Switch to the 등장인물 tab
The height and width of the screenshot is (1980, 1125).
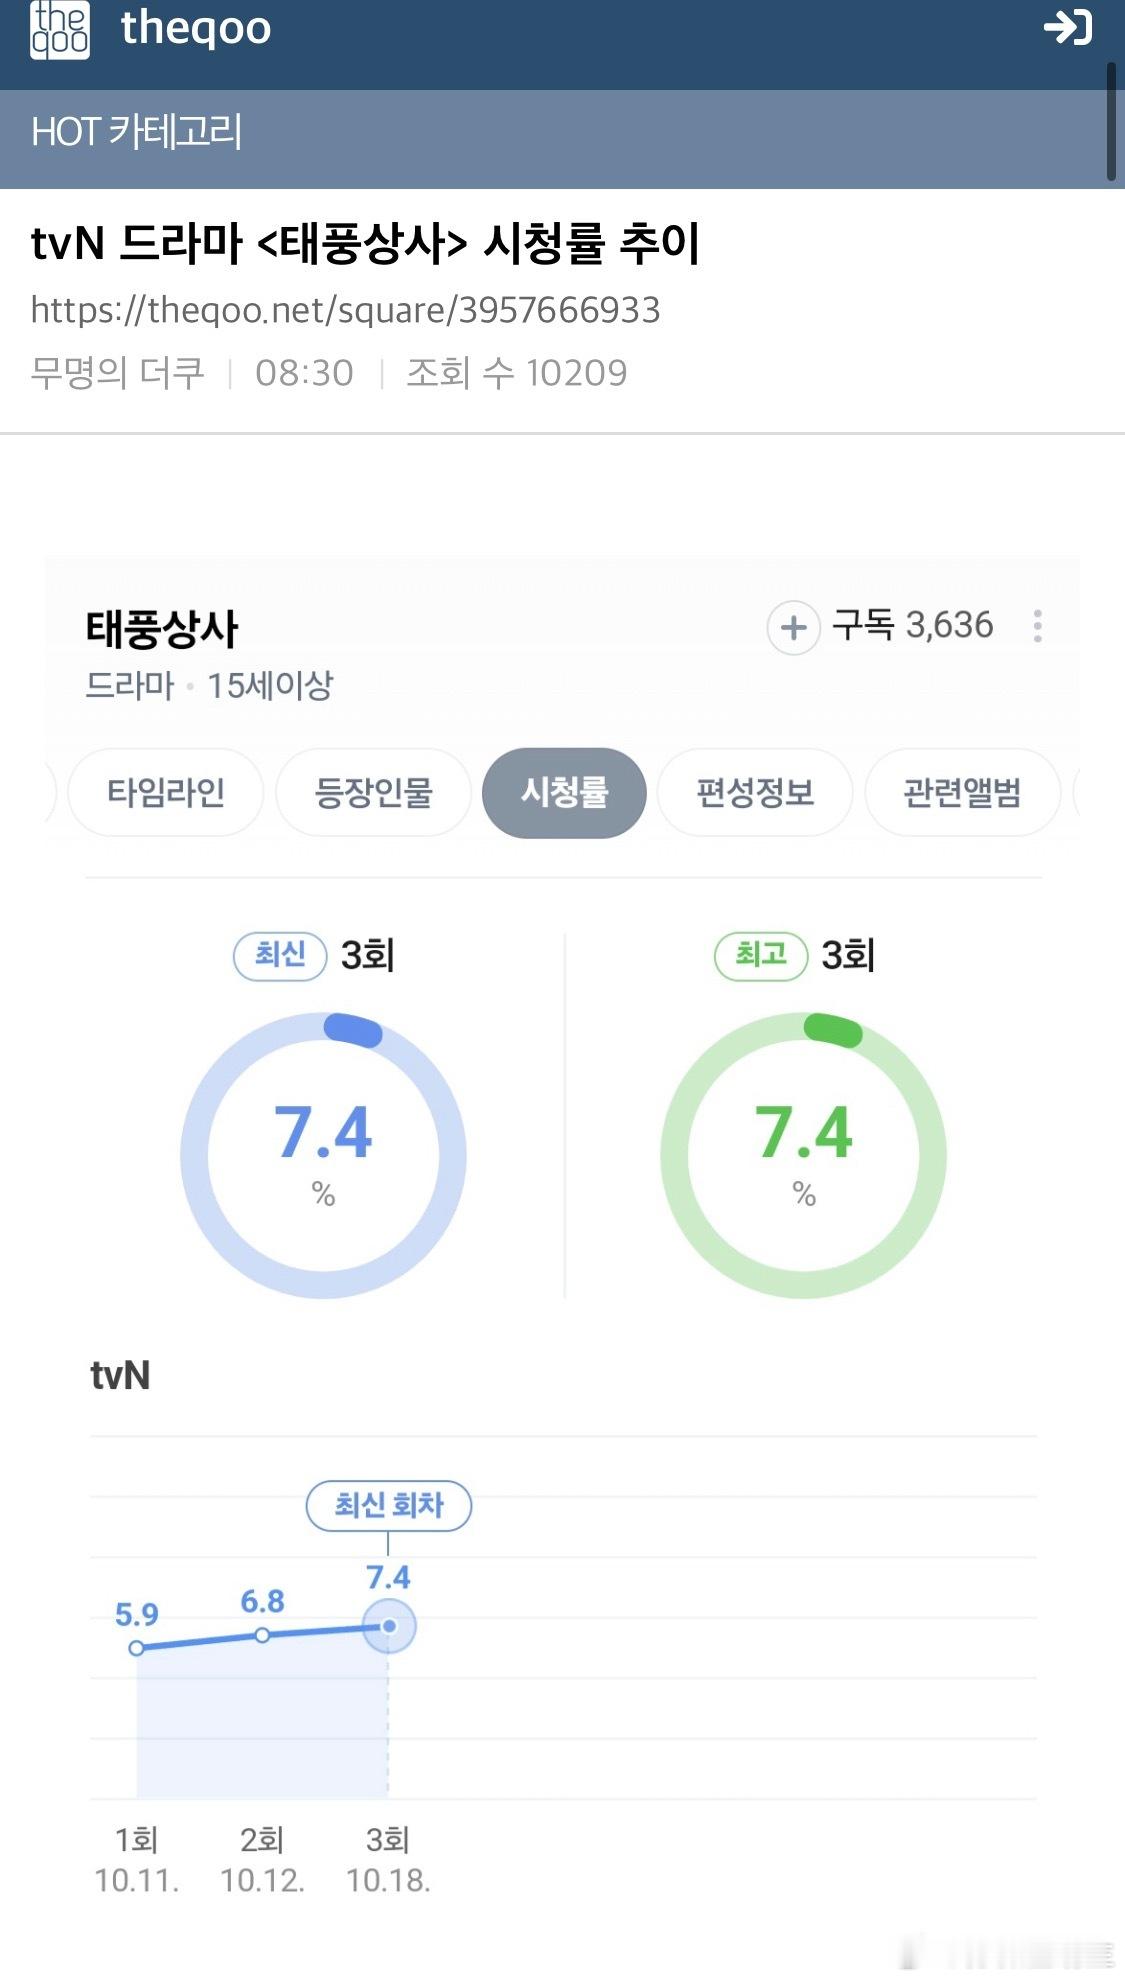(373, 793)
